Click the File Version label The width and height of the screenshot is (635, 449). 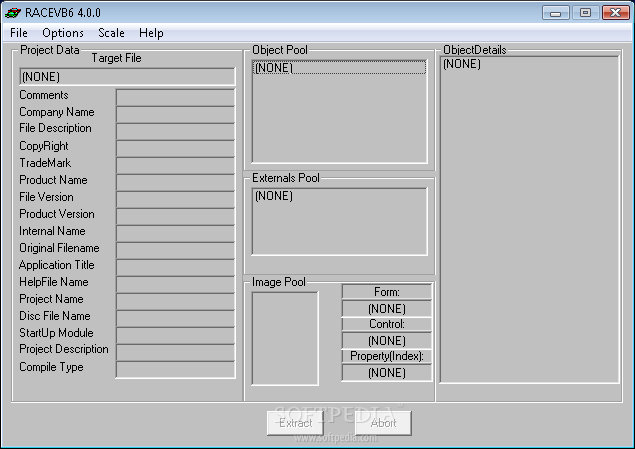[x=46, y=197]
